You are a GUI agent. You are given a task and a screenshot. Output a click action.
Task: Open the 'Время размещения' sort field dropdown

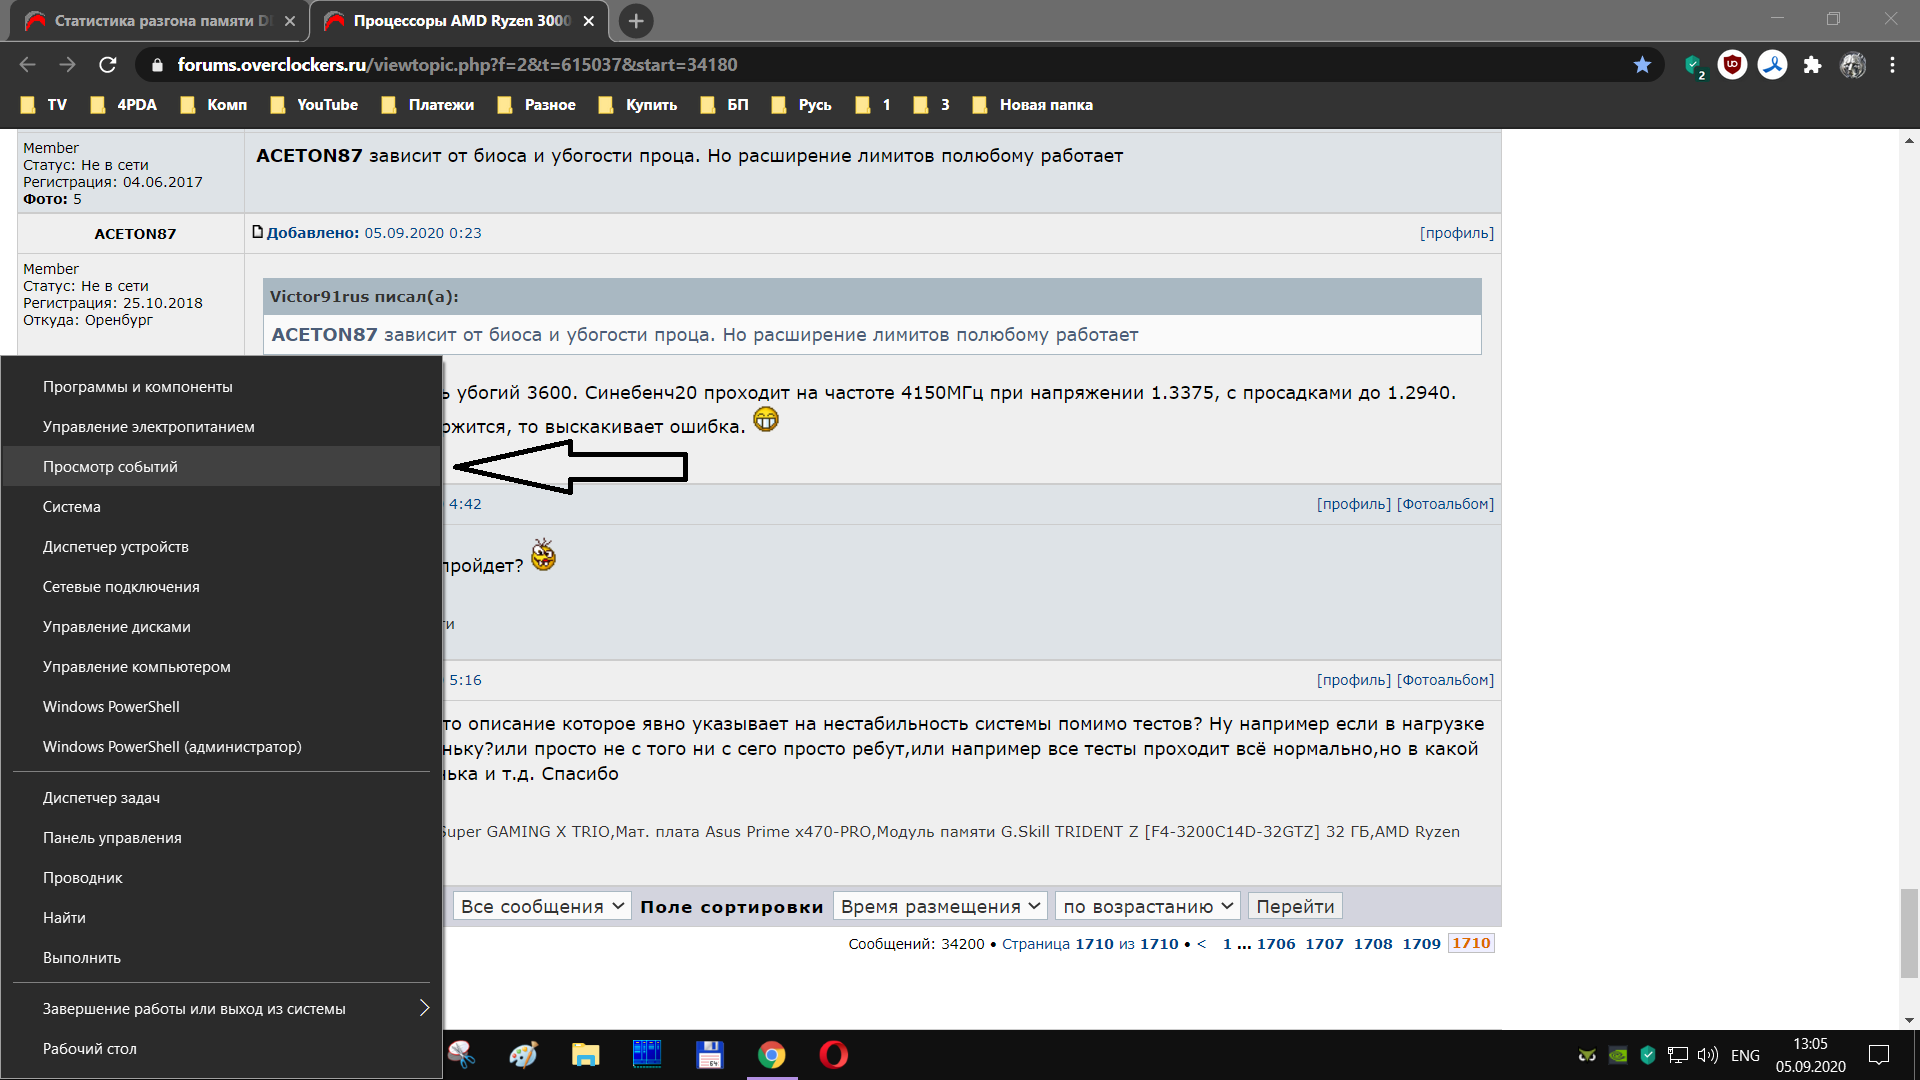(x=939, y=906)
